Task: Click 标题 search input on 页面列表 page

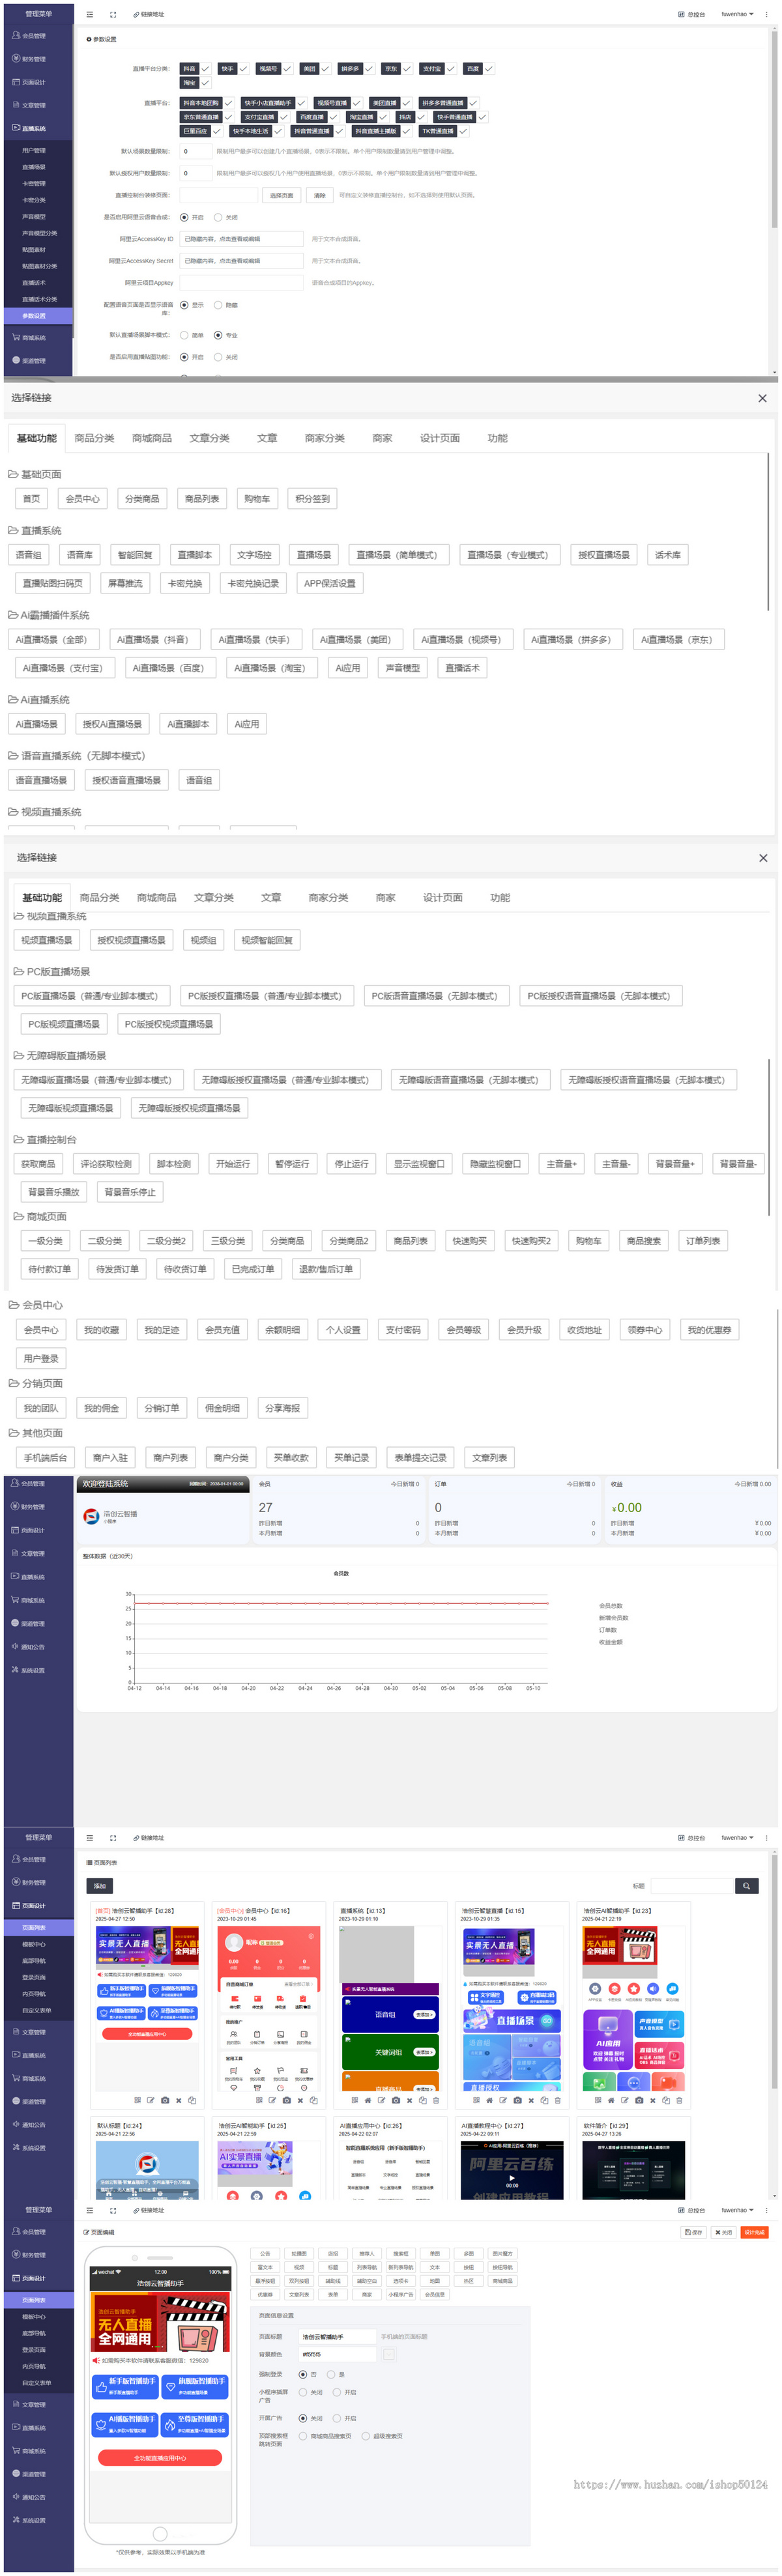Action: coord(691,1885)
